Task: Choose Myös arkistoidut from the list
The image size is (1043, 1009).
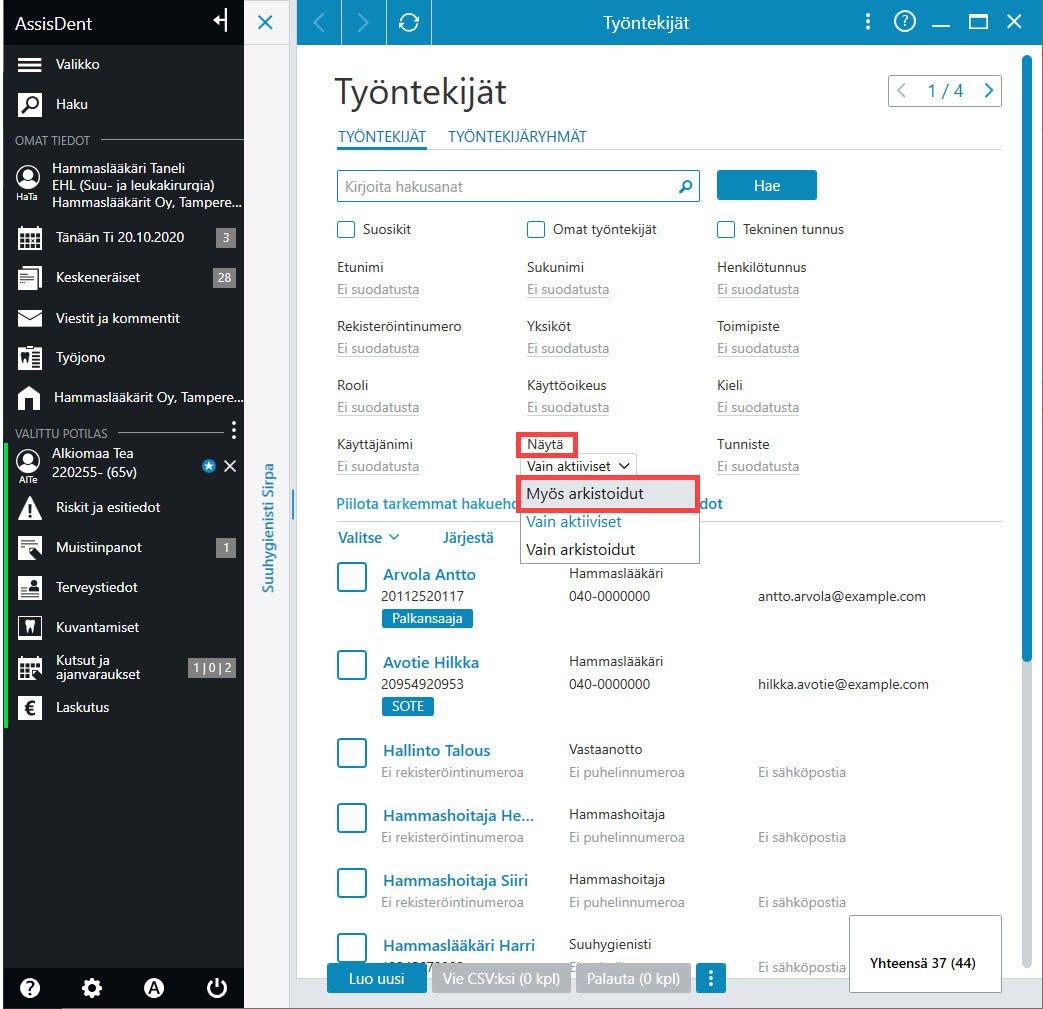Action: tap(609, 494)
